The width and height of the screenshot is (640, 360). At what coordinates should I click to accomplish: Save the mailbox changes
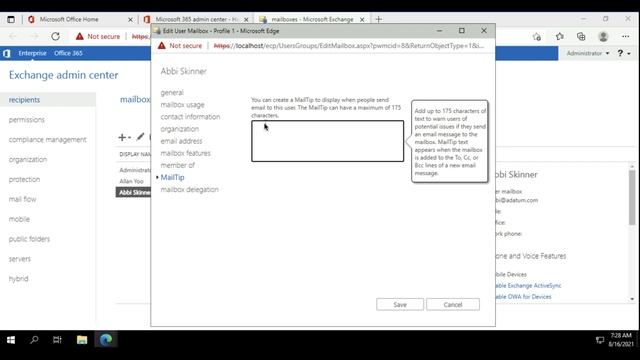click(x=400, y=304)
